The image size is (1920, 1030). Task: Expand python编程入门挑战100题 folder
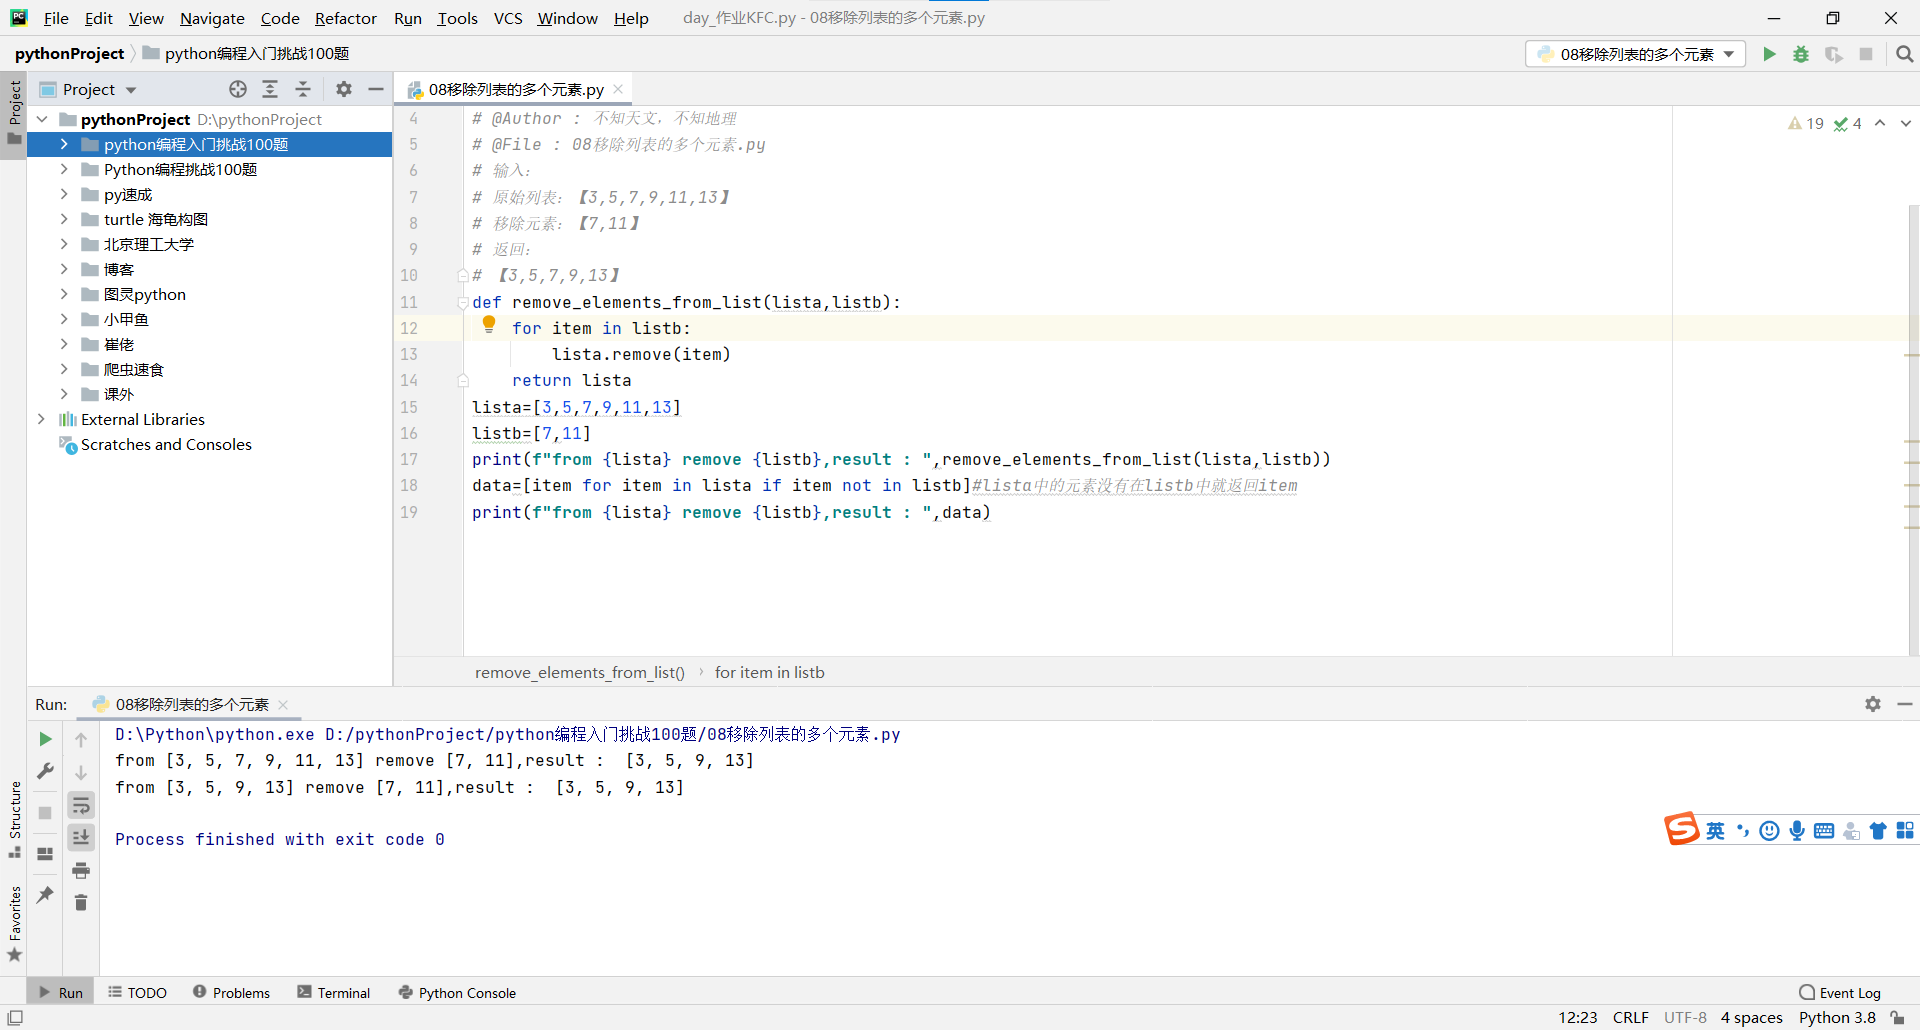coord(64,144)
